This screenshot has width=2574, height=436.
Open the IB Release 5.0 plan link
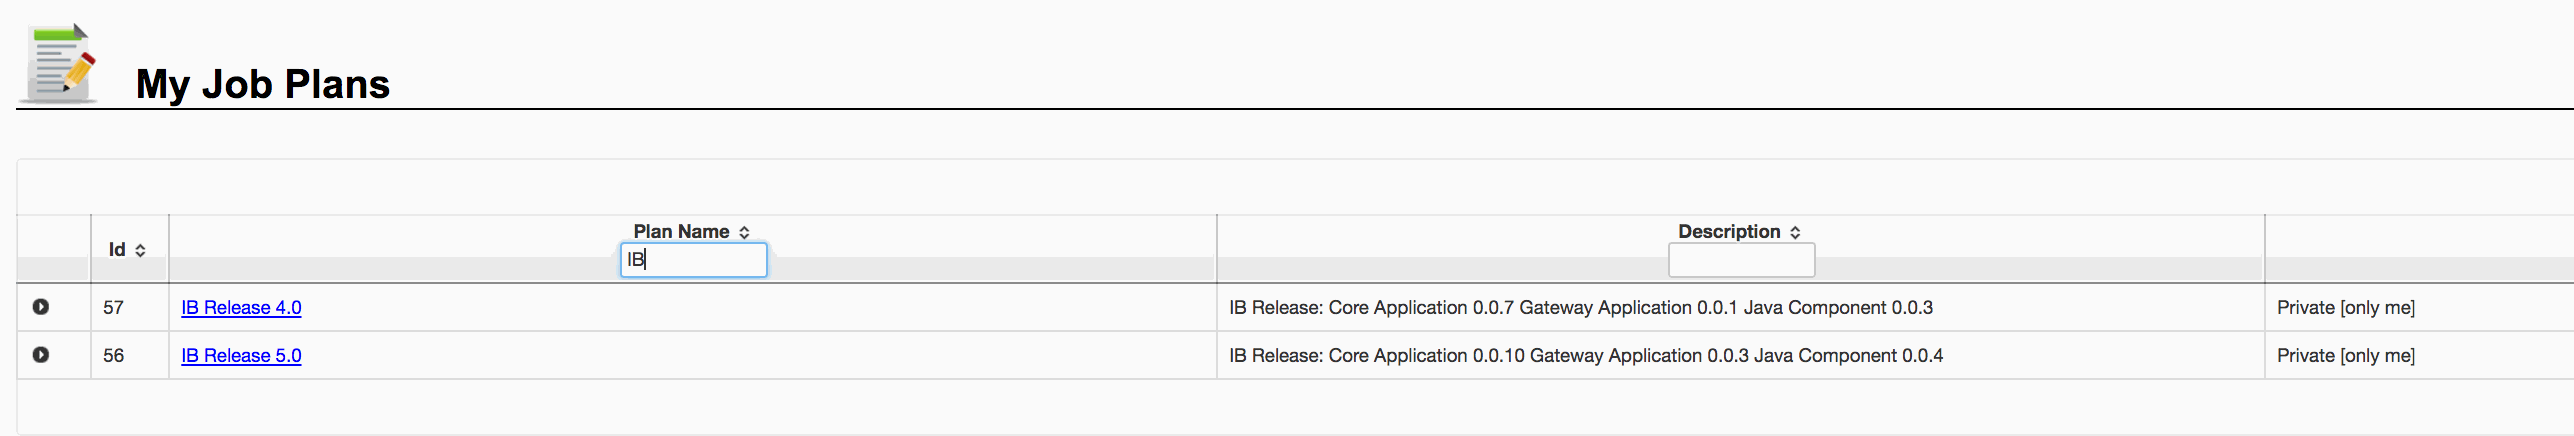click(241, 356)
